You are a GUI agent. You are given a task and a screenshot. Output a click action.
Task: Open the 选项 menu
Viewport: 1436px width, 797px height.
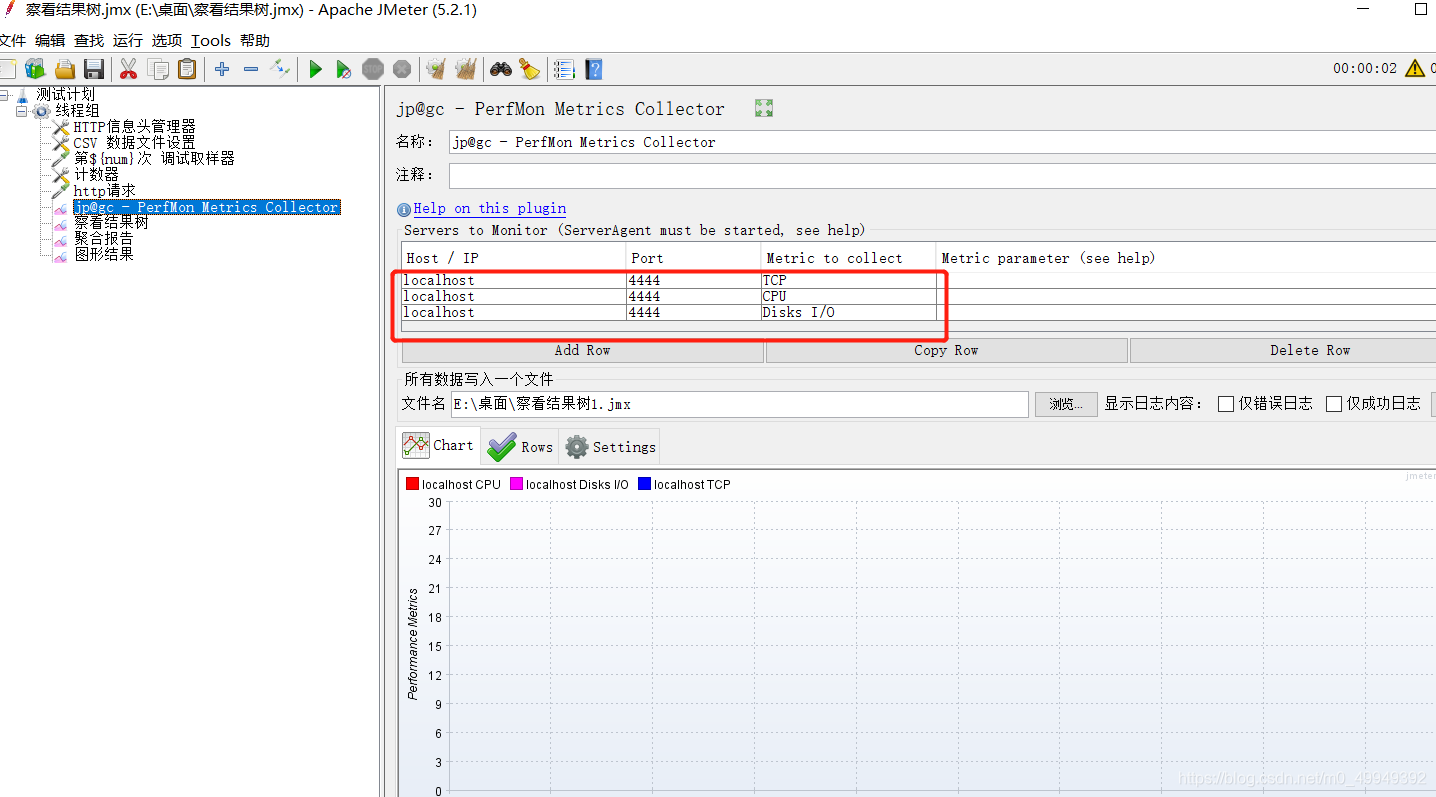click(167, 40)
